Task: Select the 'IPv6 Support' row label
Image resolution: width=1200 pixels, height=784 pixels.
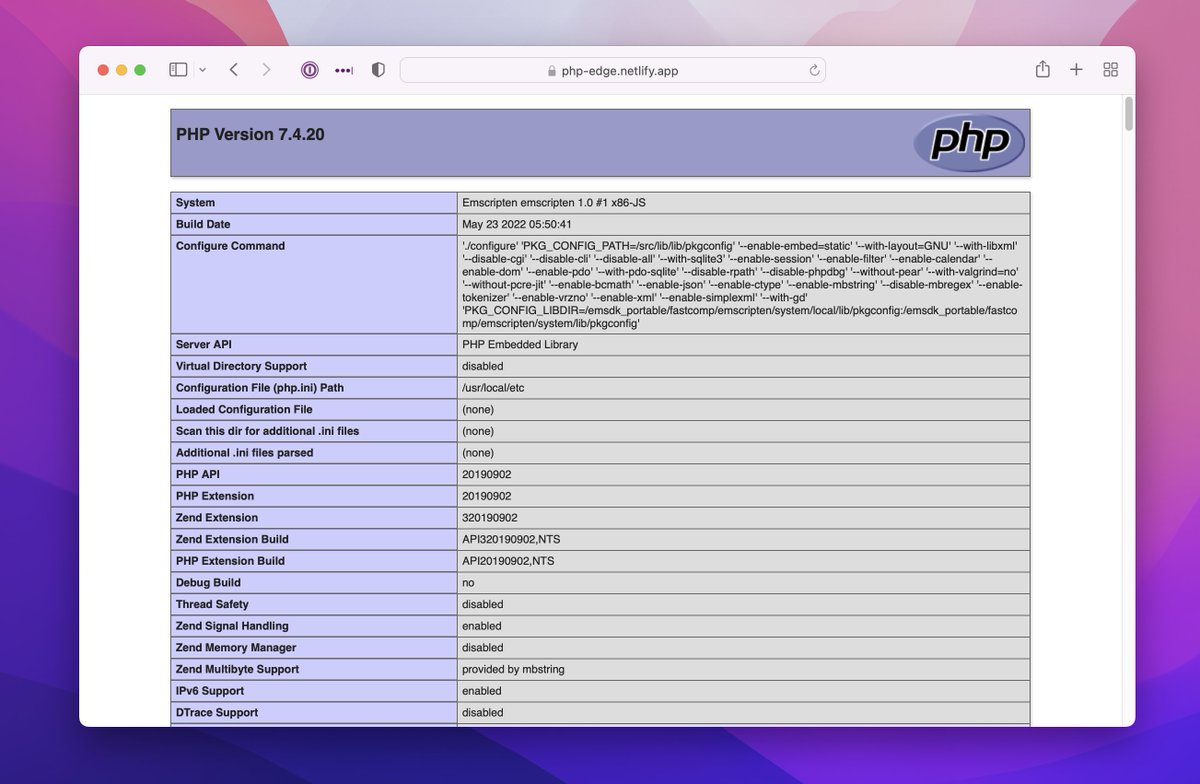Action: pyautogui.click(x=210, y=691)
